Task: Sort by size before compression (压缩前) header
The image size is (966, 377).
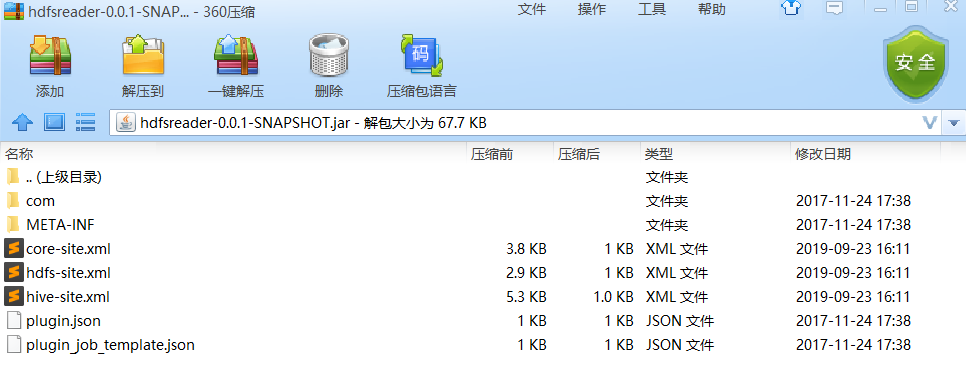Action: (x=492, y=154)
